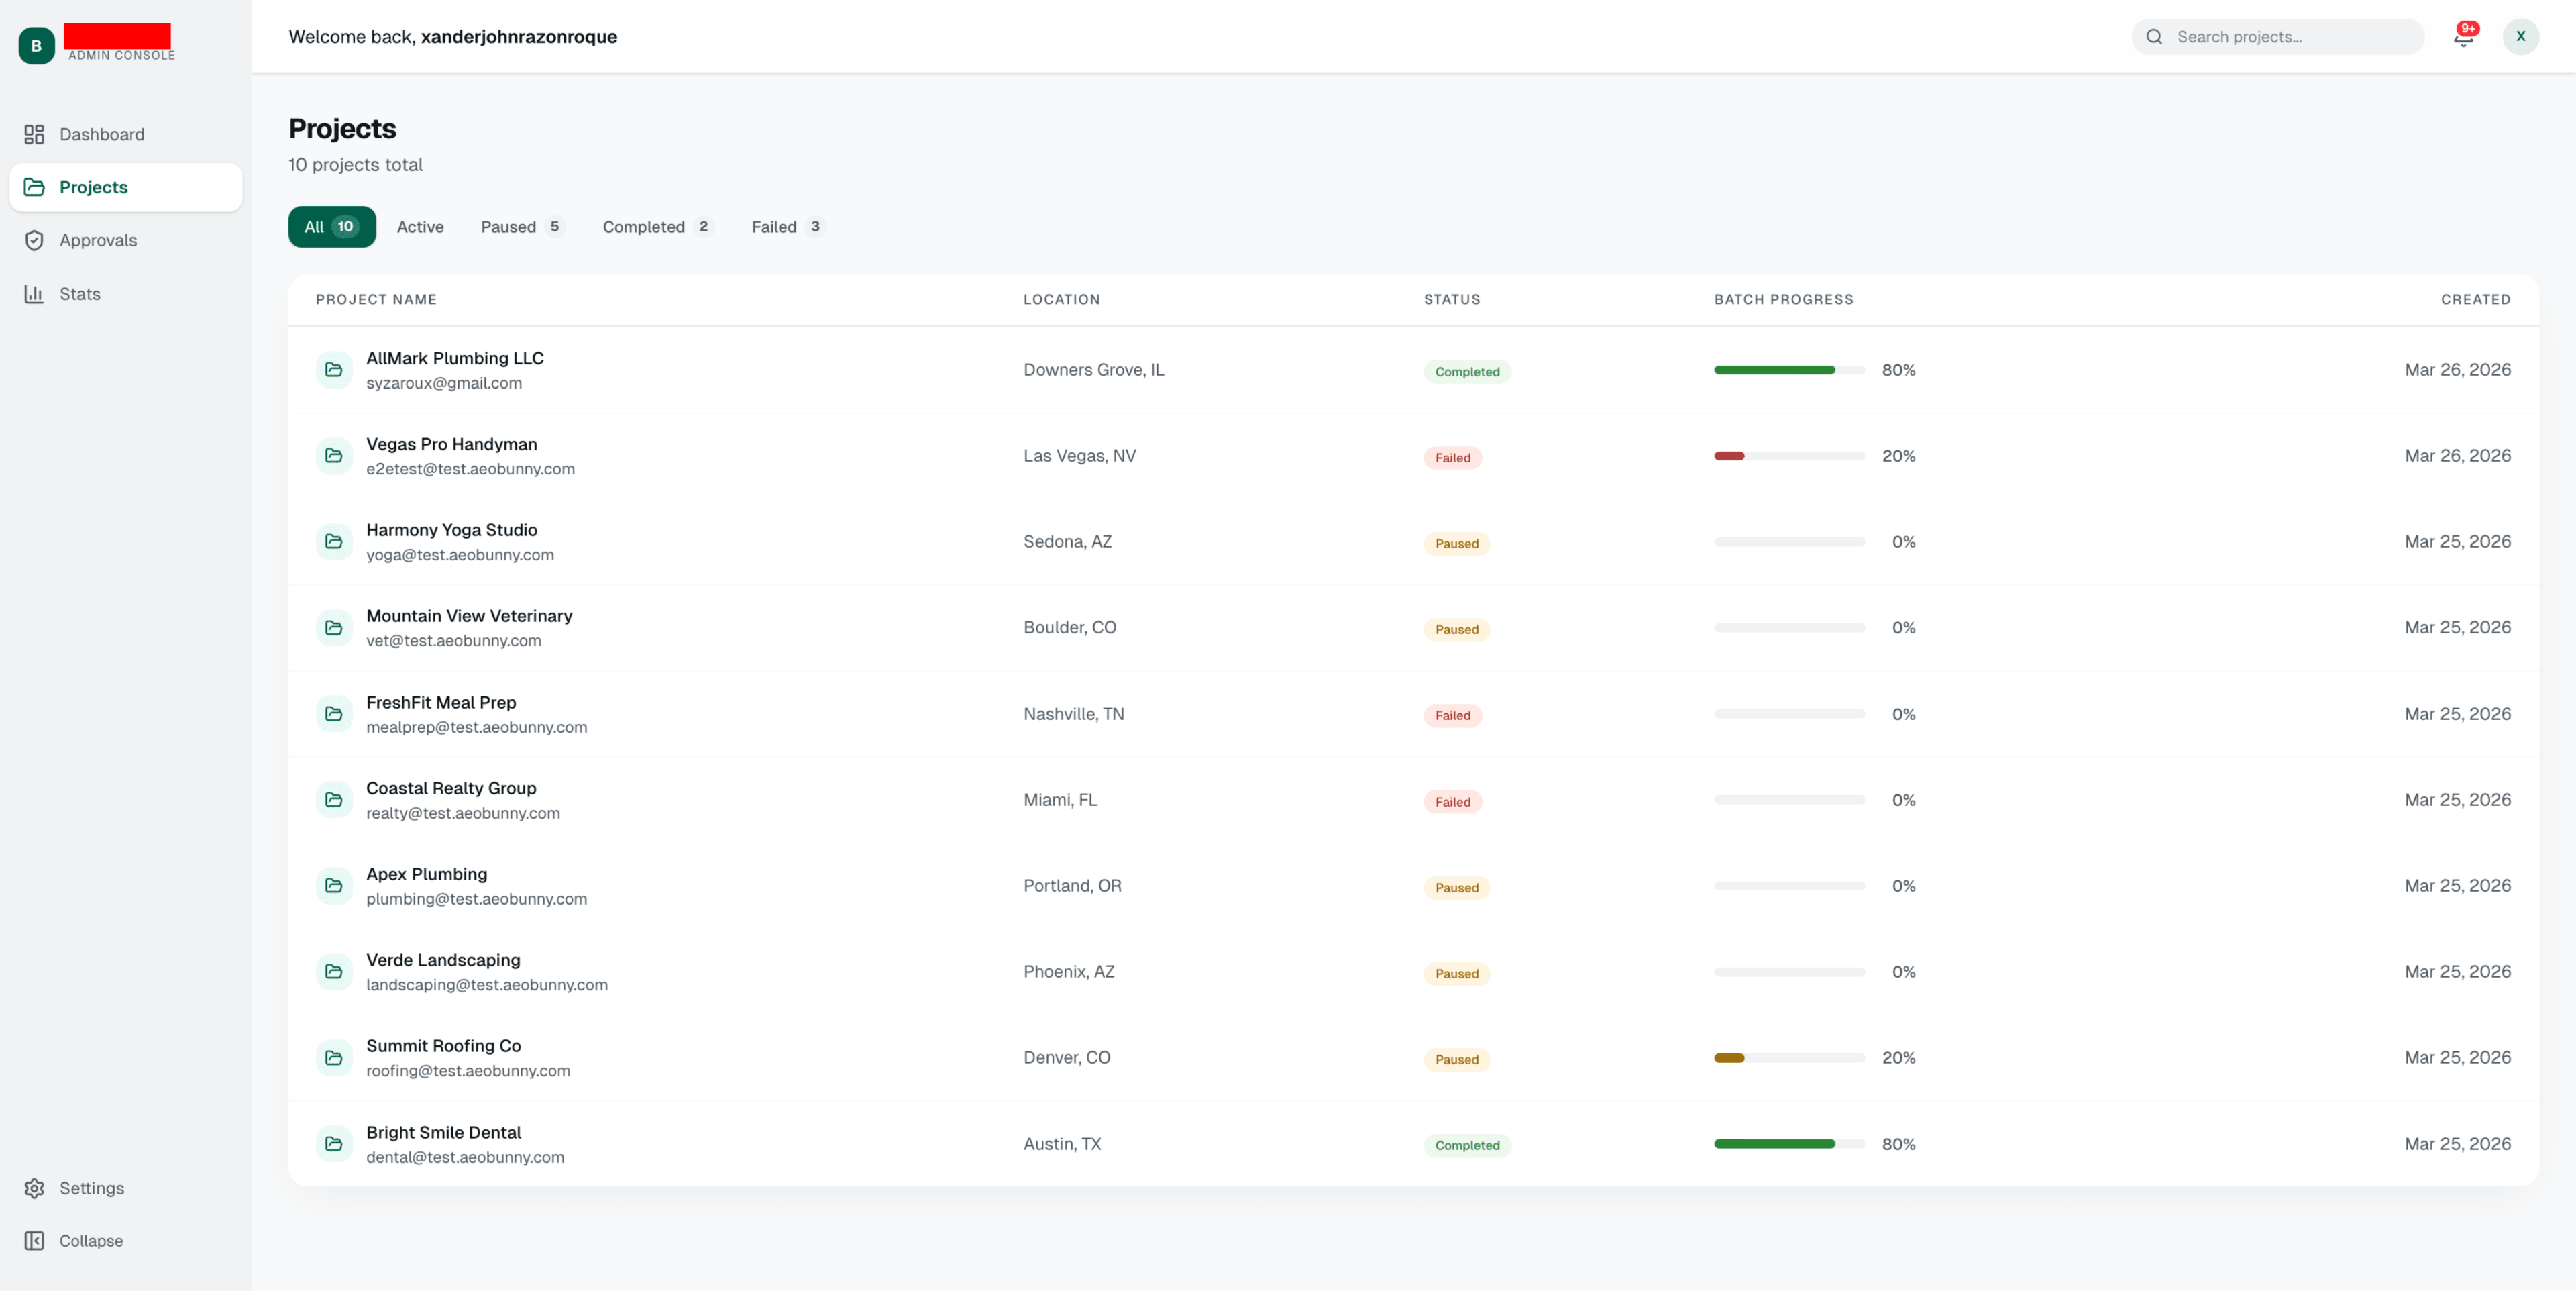Viewport: 2576px width, 1291px height.
Task: Click the search magnifier icon
Action: tap(2154, 37)
